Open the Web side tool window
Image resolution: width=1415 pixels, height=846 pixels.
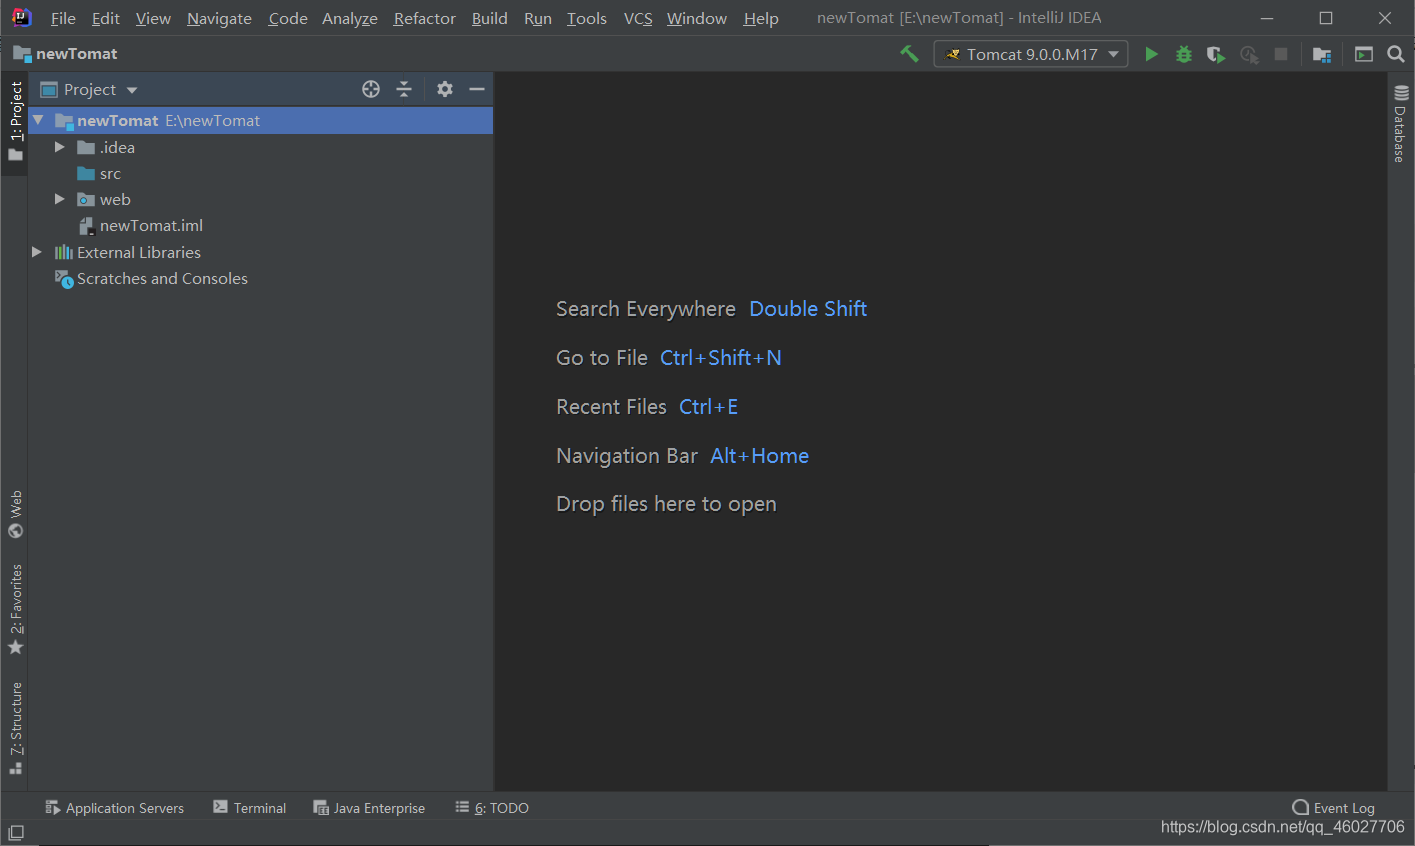tap(15, 514)
